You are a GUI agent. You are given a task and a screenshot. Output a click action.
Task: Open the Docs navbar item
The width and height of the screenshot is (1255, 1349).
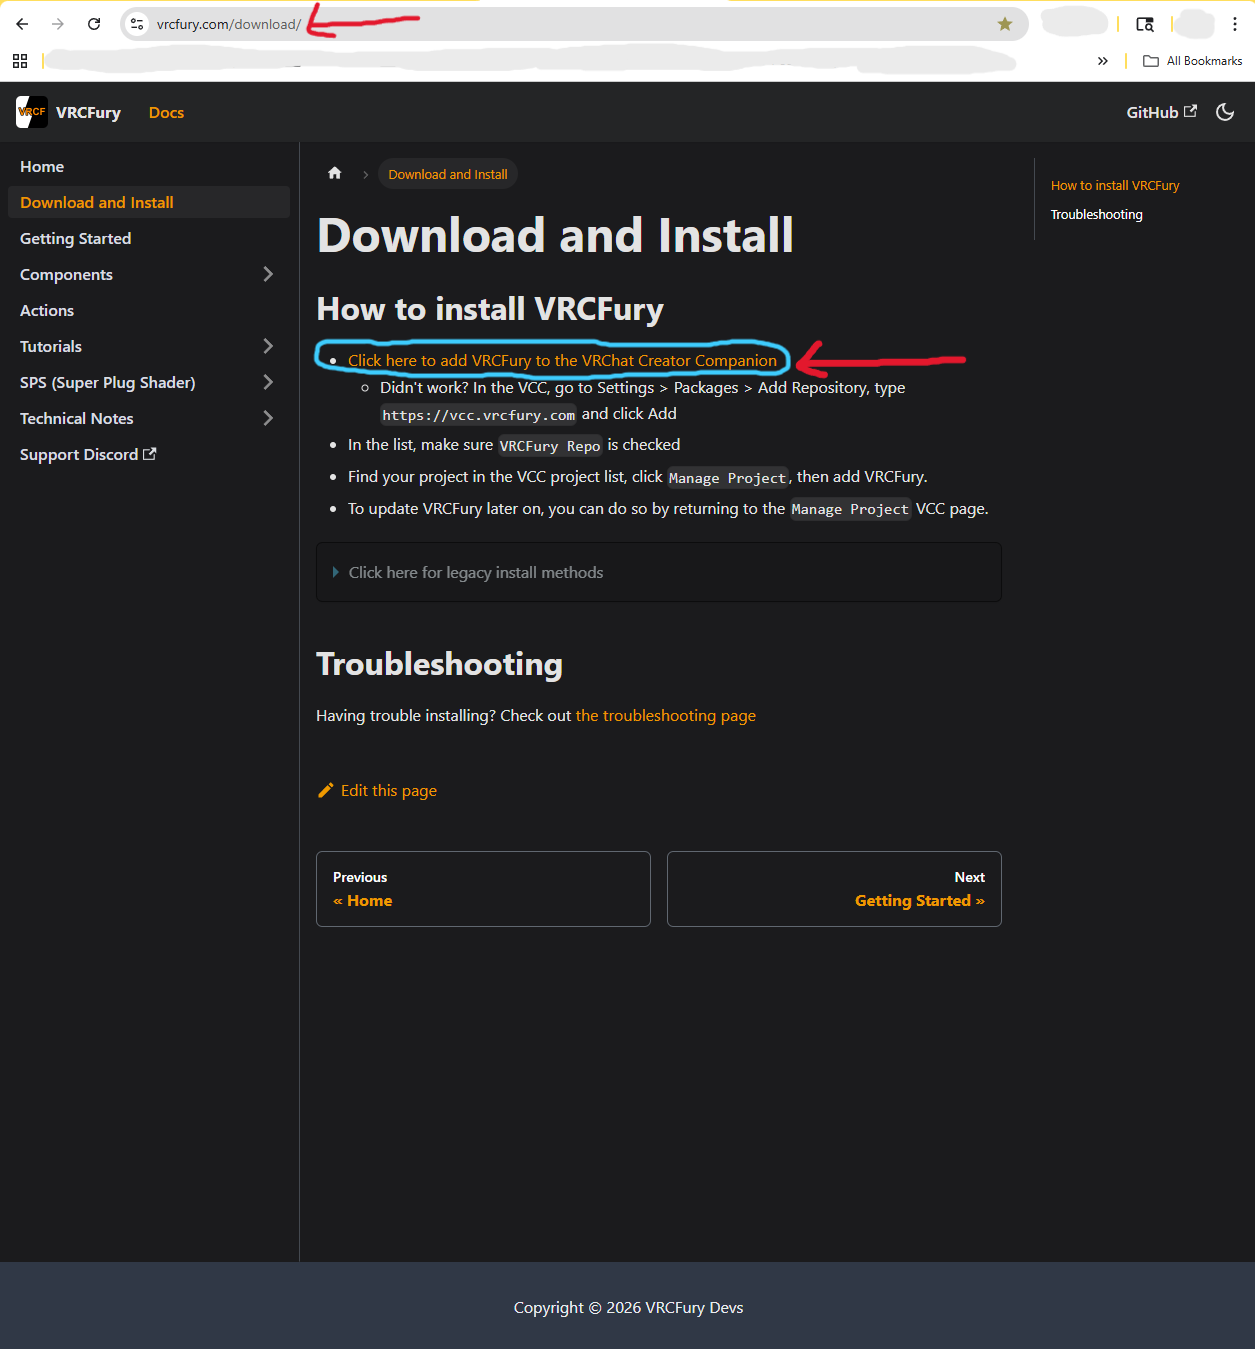tap(166, 112)
